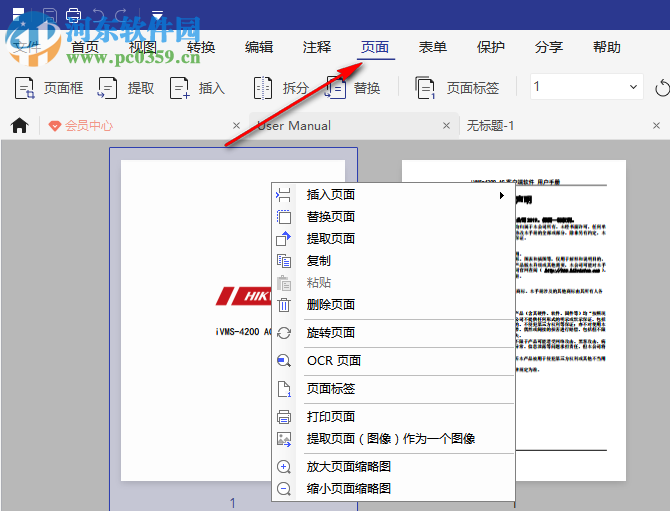Open the 首页 ribbon tab

click(85, 47)
